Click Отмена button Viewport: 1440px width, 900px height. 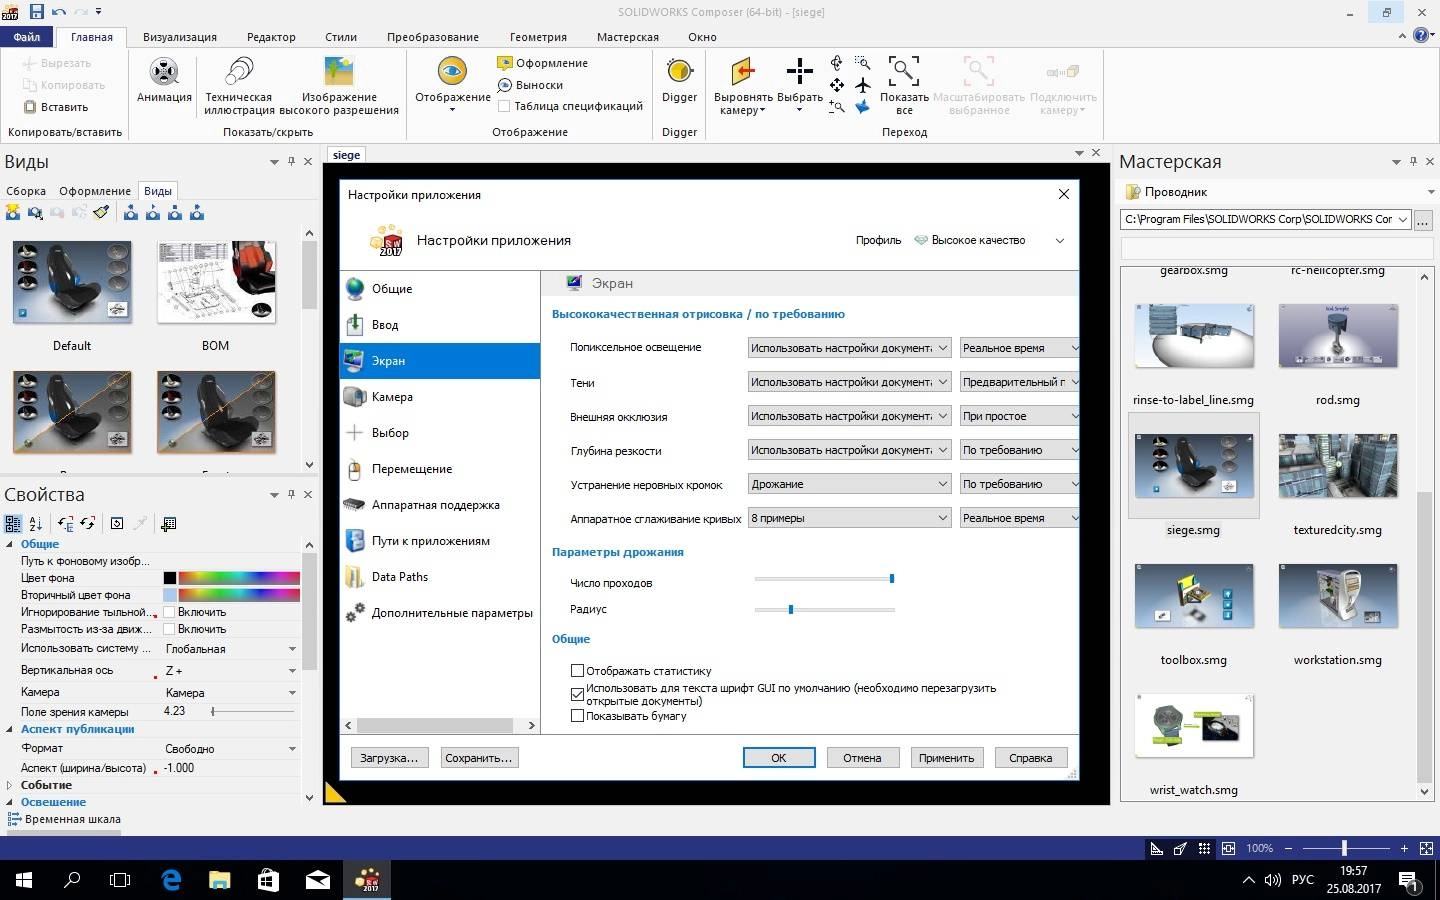tap(862, 758)
